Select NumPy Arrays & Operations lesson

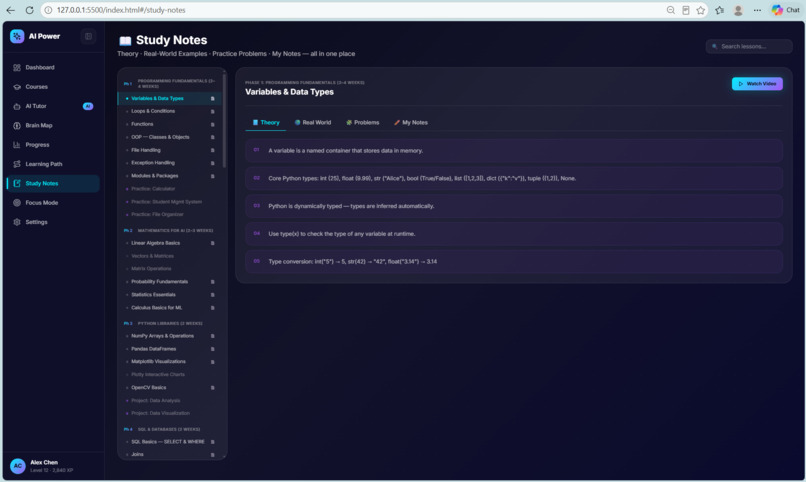(170, 336)
